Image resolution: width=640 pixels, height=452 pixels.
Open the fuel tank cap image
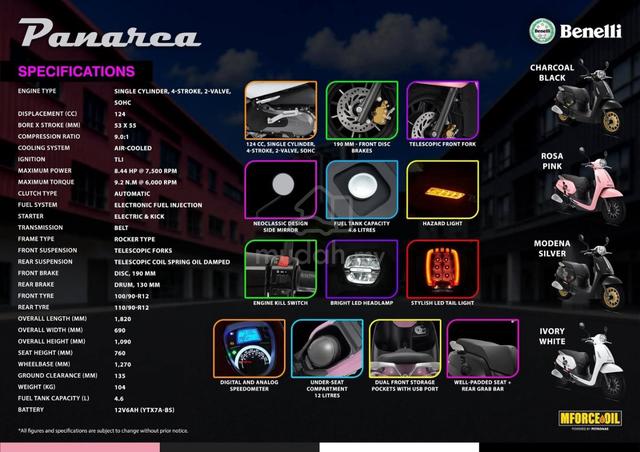[362, 189]
